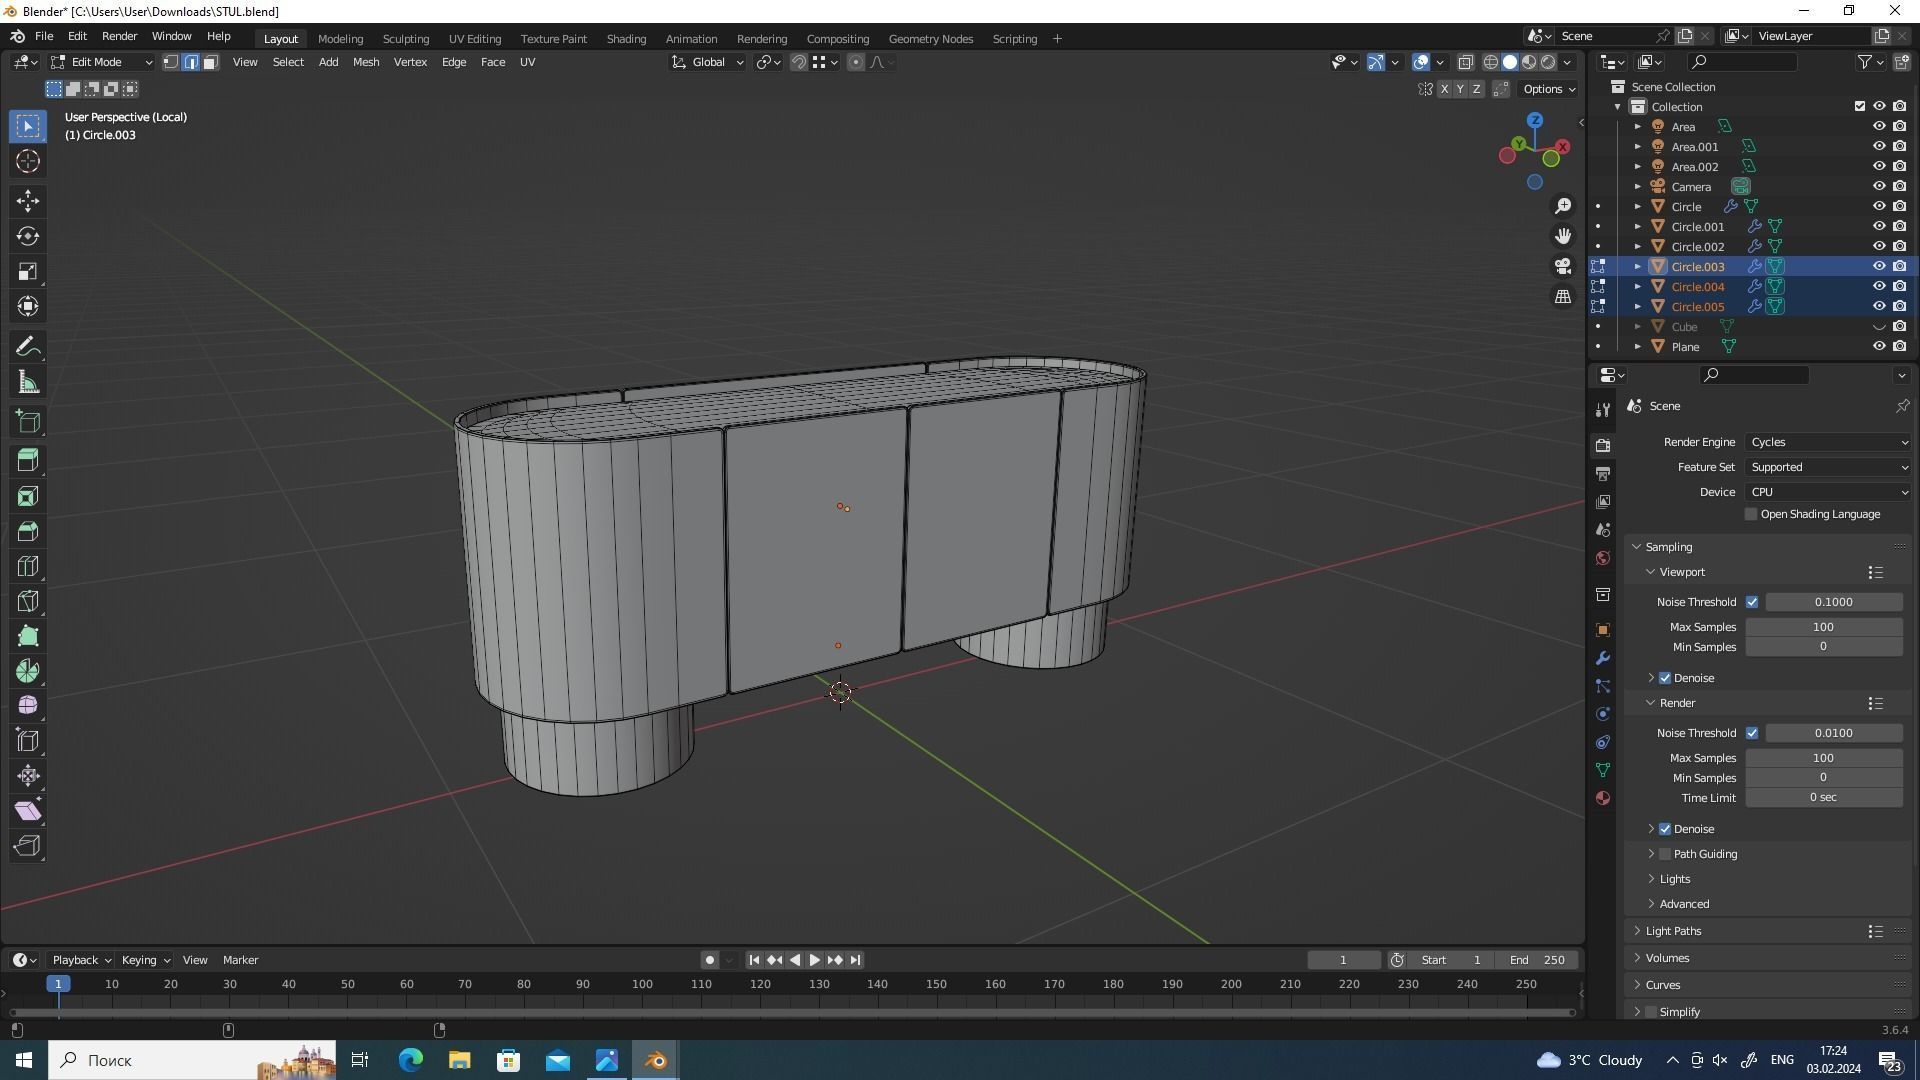1920x1080 pixels.
Task: Open the Options button in viewport header
Action: pyautogui.click(x=1548, y=89)
